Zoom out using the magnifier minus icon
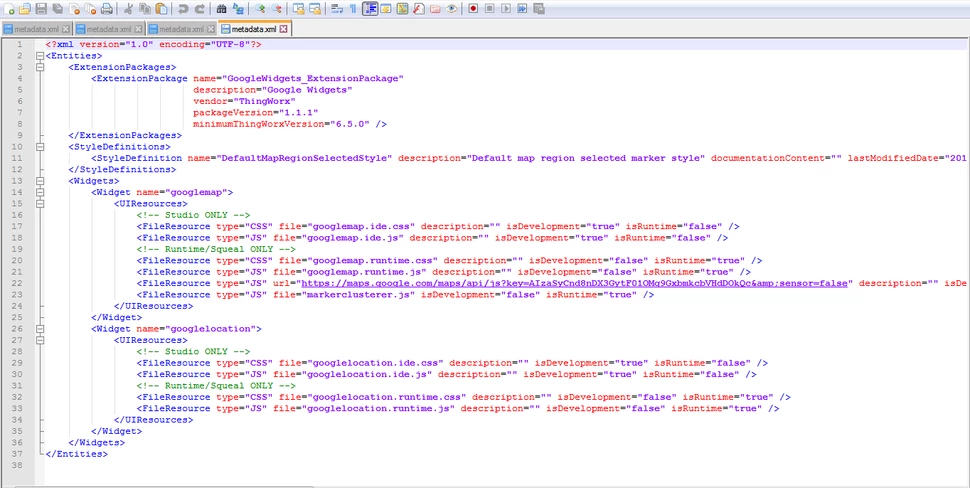Image resolution: width=970 pixels, height=488 pixels. click(277, 9)
